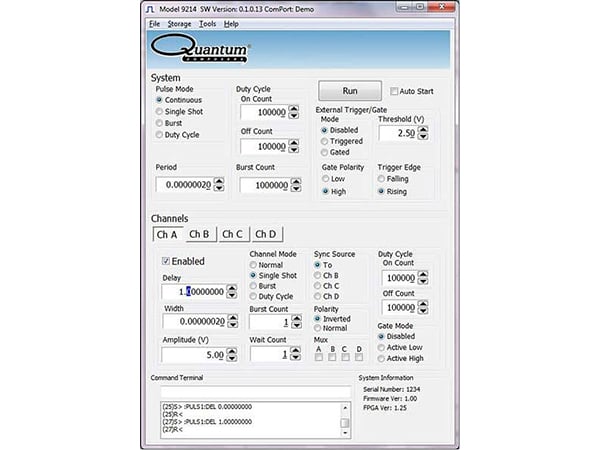600x450 pixels.
Task: Increase the channel On Count value
Action: pos(423,274)
